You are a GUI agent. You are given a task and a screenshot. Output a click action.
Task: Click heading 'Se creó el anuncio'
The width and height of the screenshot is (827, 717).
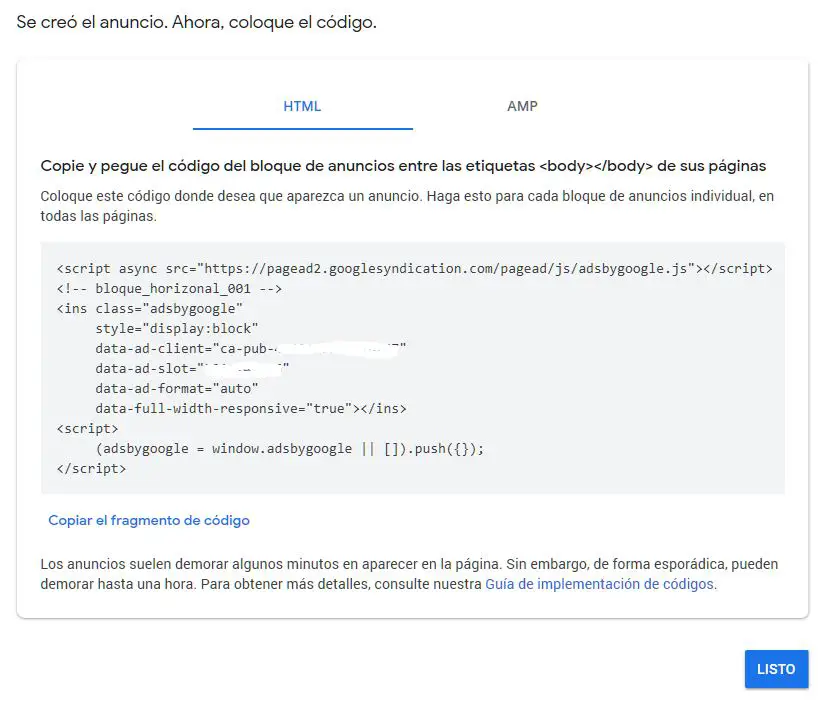coord(196,22)
